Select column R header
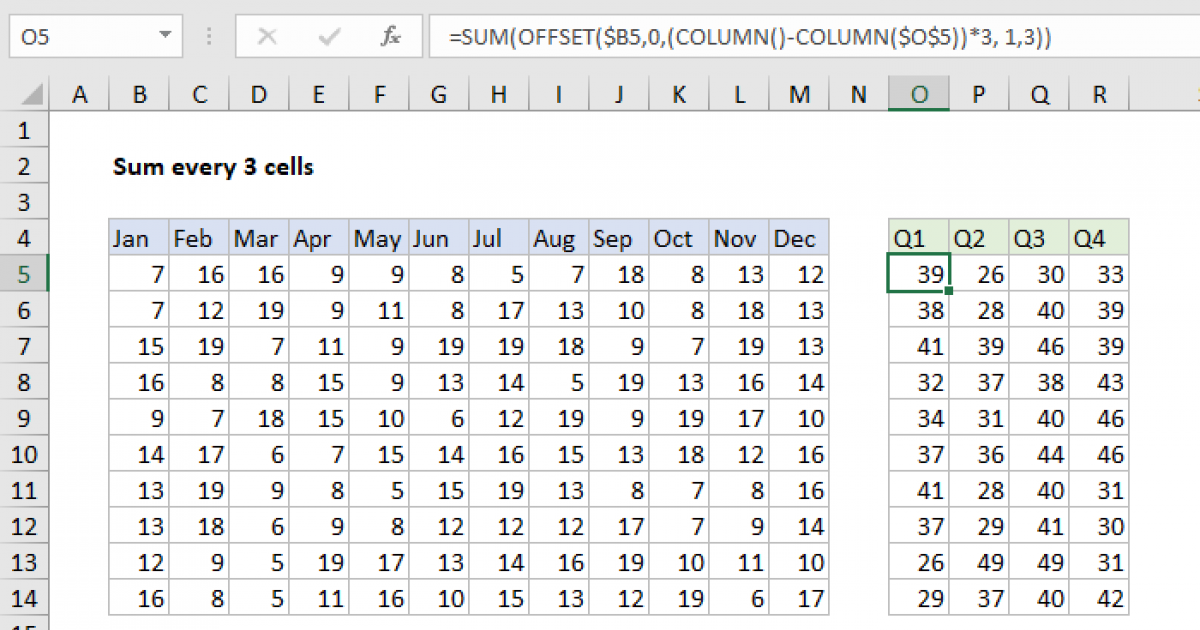This screenshot has height=630, width=1200. pyautogui.click(x=1099, y=95)
